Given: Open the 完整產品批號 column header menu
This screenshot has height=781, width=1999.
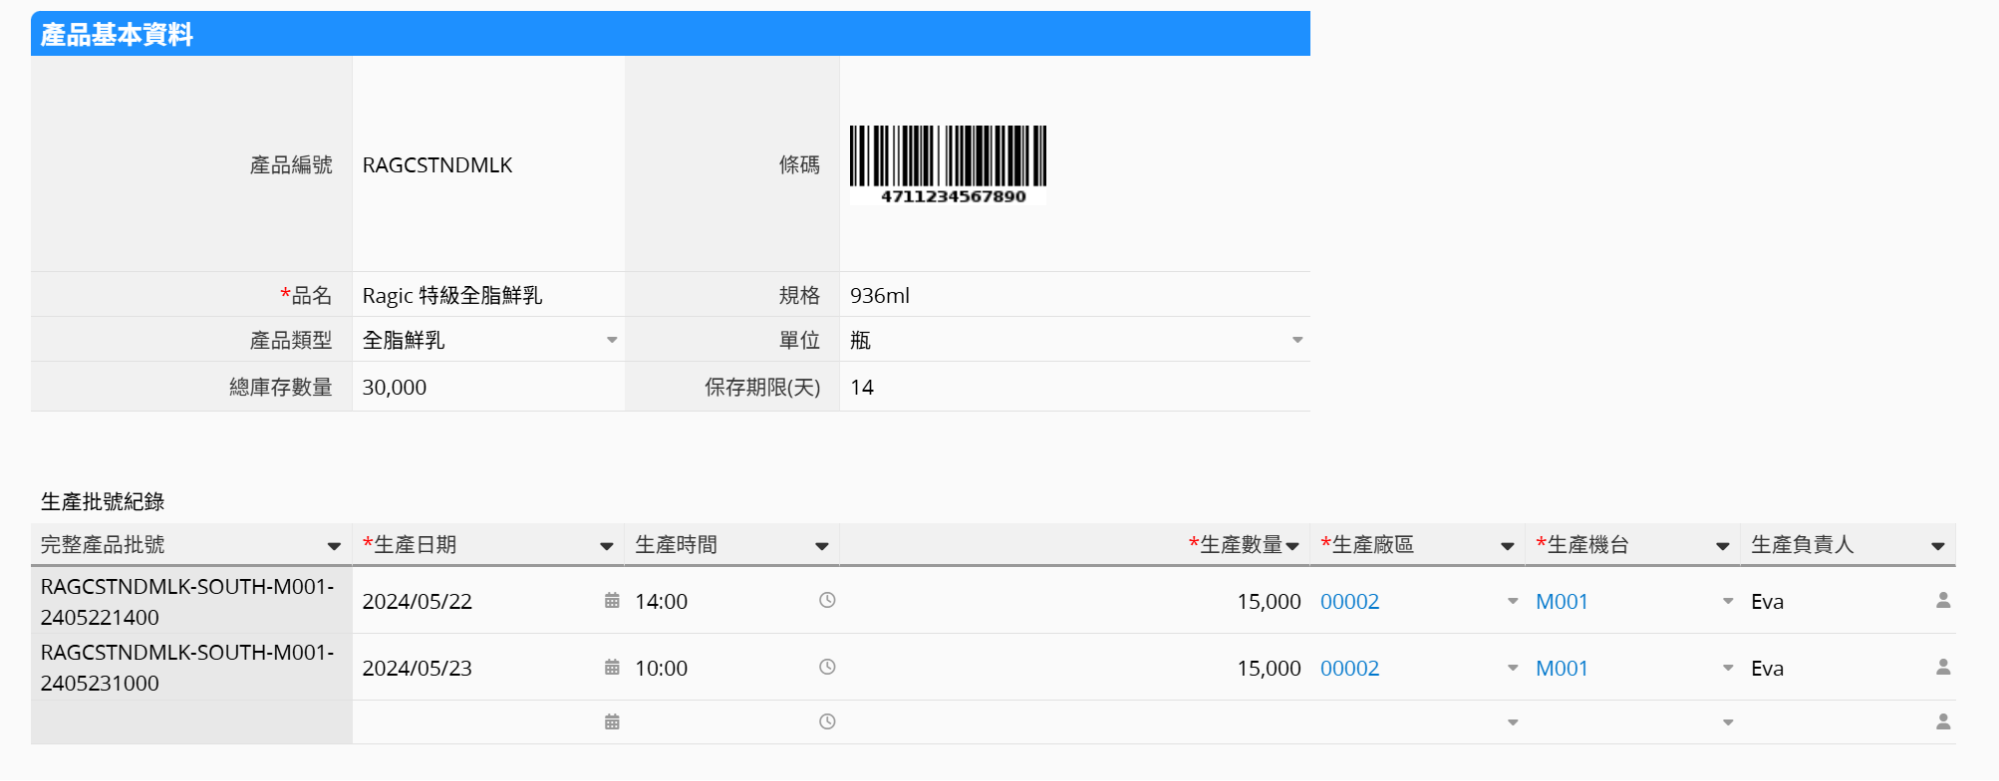Looking at the screenshot, I should pyautogui.click(x=334, y=546).
